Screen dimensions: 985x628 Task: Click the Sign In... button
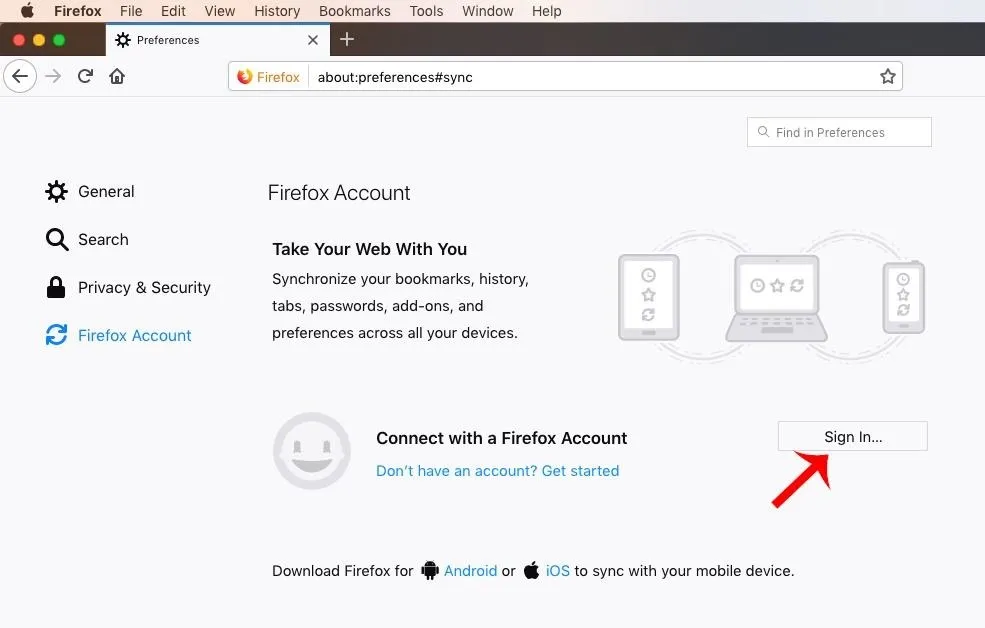click(852, 436)
